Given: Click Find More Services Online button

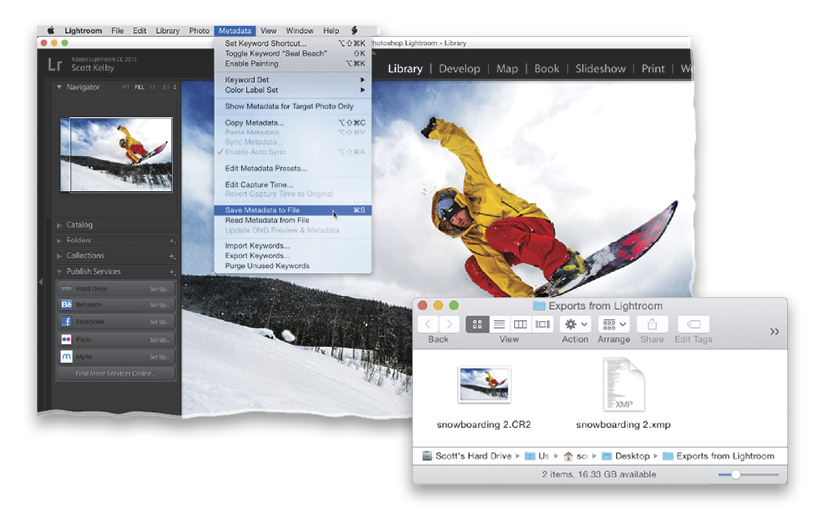Looking at the screenshot, I should (116, 373).
